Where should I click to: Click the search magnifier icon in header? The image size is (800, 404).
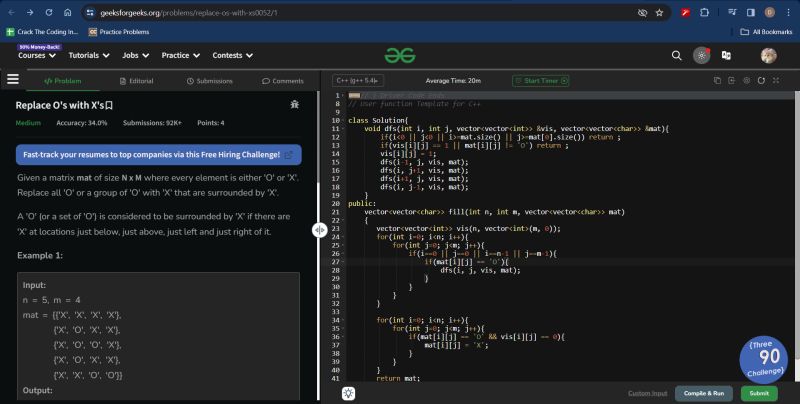(677, 55)
